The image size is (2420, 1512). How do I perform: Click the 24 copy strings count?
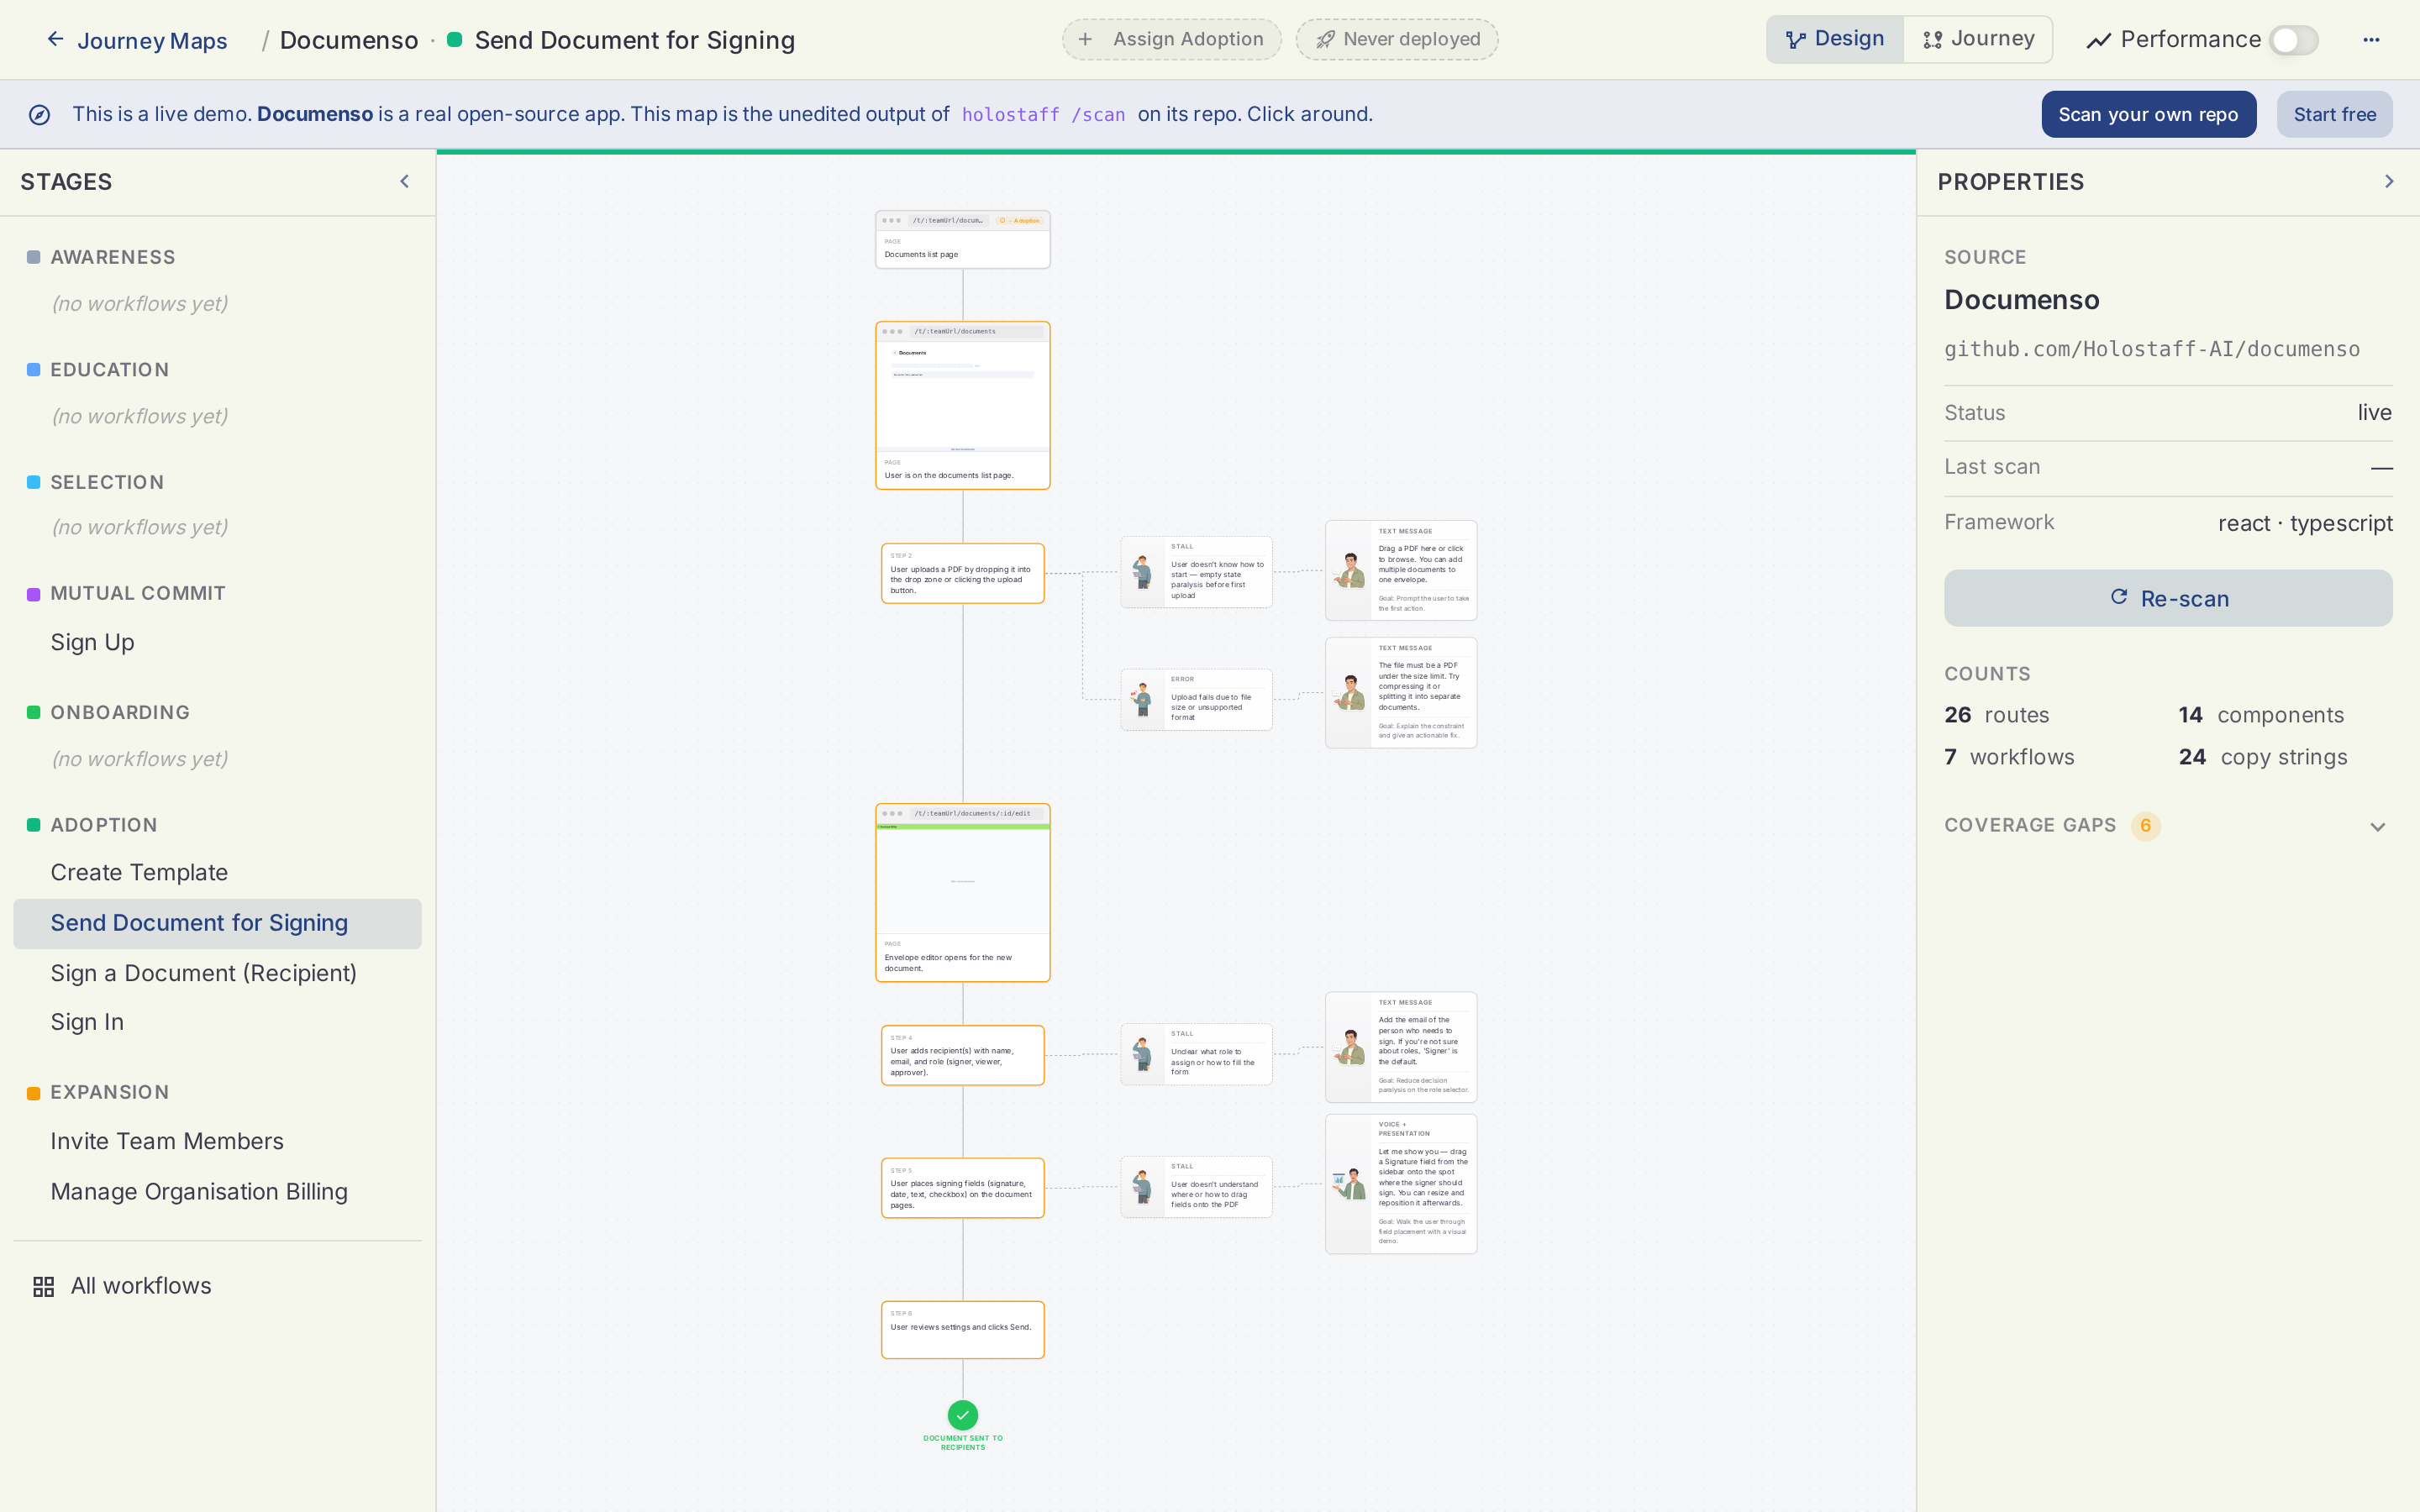[x=2262, y=757]
